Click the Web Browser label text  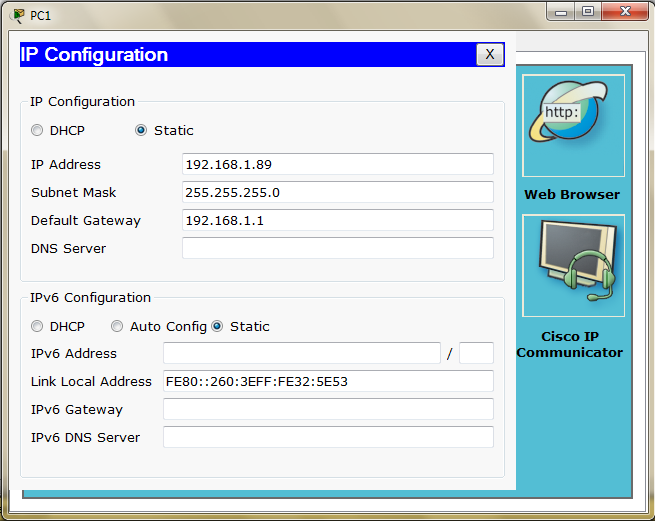click(x=572, y=194)
